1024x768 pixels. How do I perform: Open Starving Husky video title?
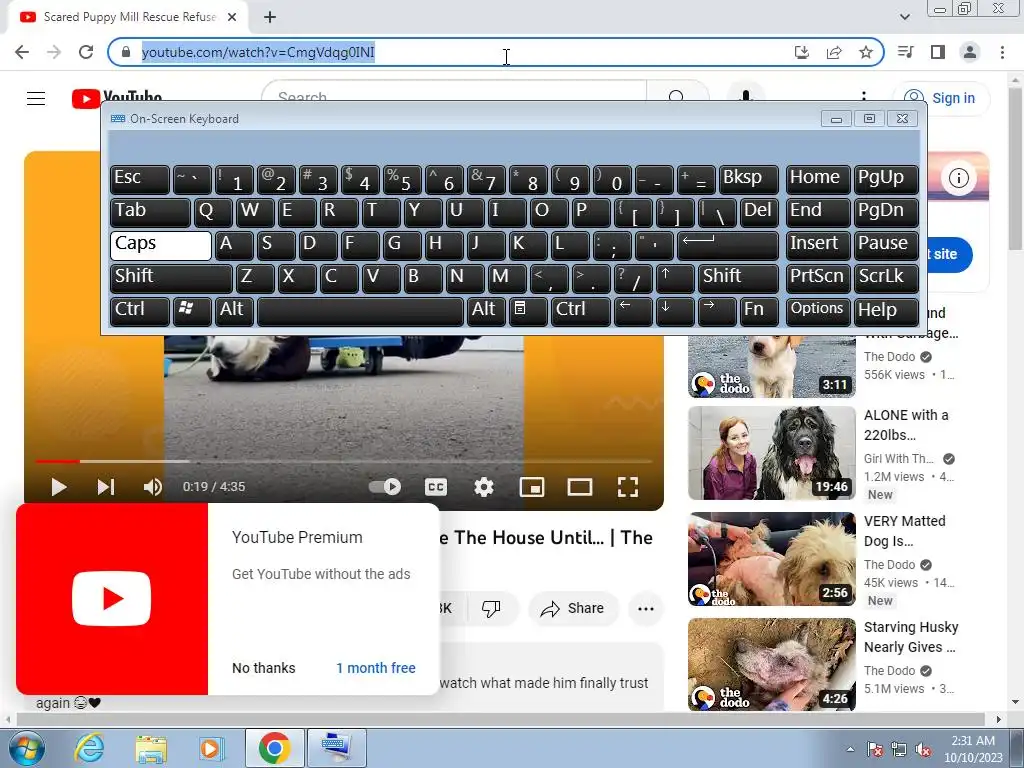pos(911,637)
